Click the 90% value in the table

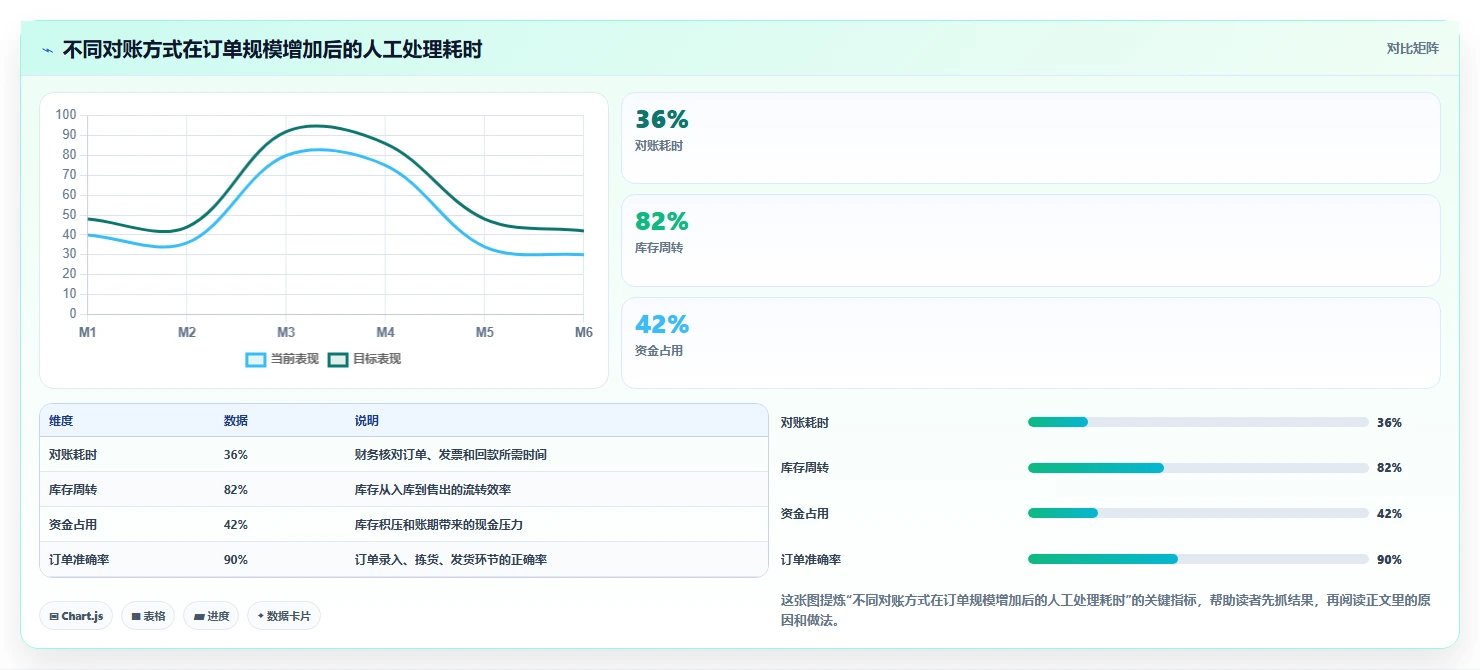tap(236, 559)
